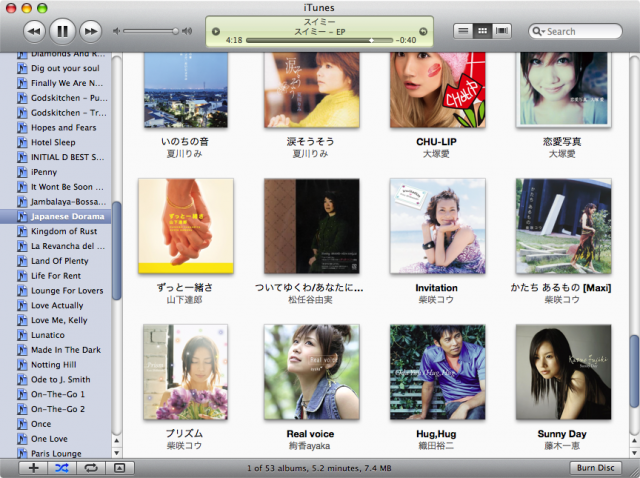Open search magnifier options dropdown
The width and height of the screenshot is (640, 478).
tap(539, 31)
